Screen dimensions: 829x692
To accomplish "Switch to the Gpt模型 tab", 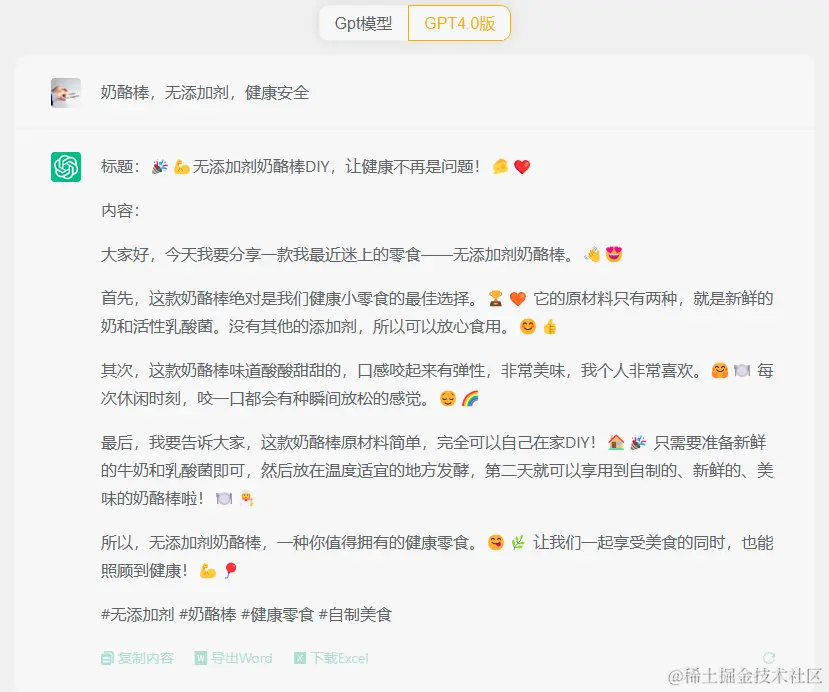I will [364, 22].
